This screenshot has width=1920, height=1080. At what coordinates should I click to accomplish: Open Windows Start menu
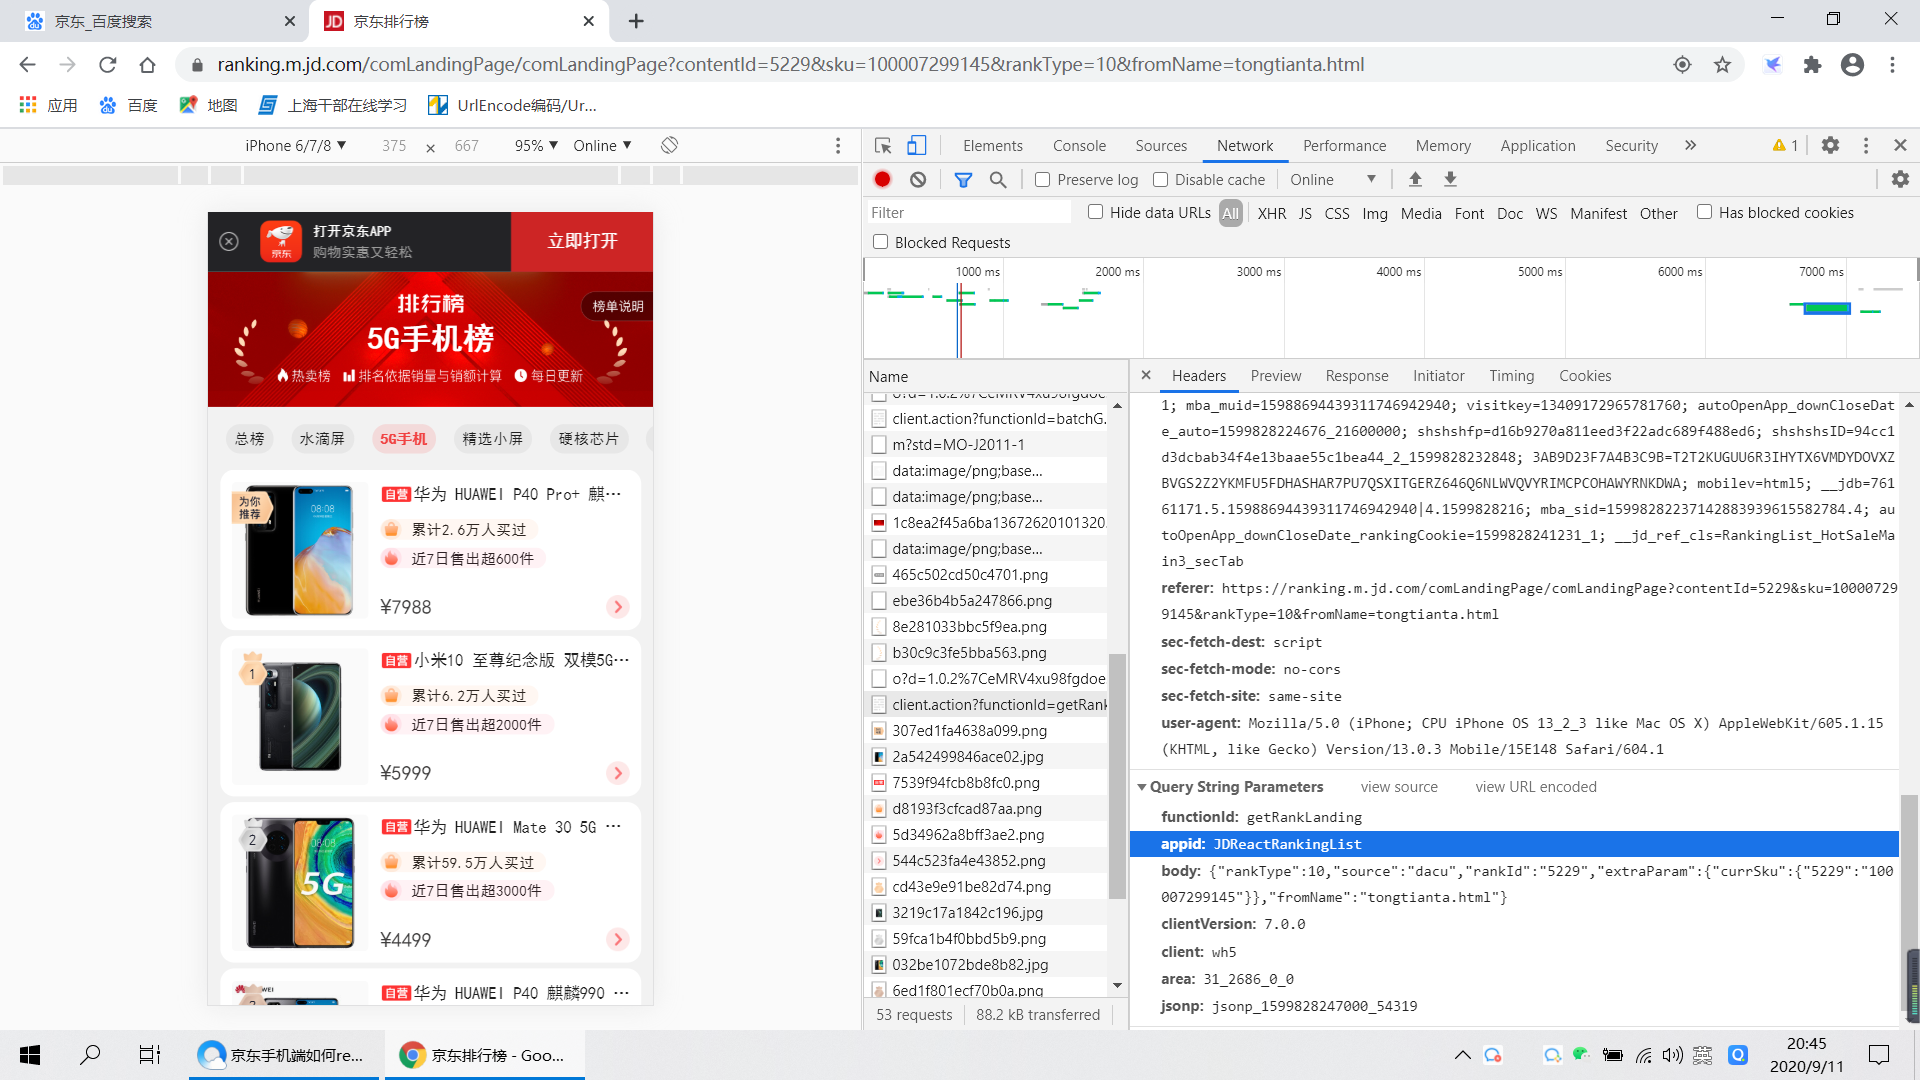[x=30, y=1055]
